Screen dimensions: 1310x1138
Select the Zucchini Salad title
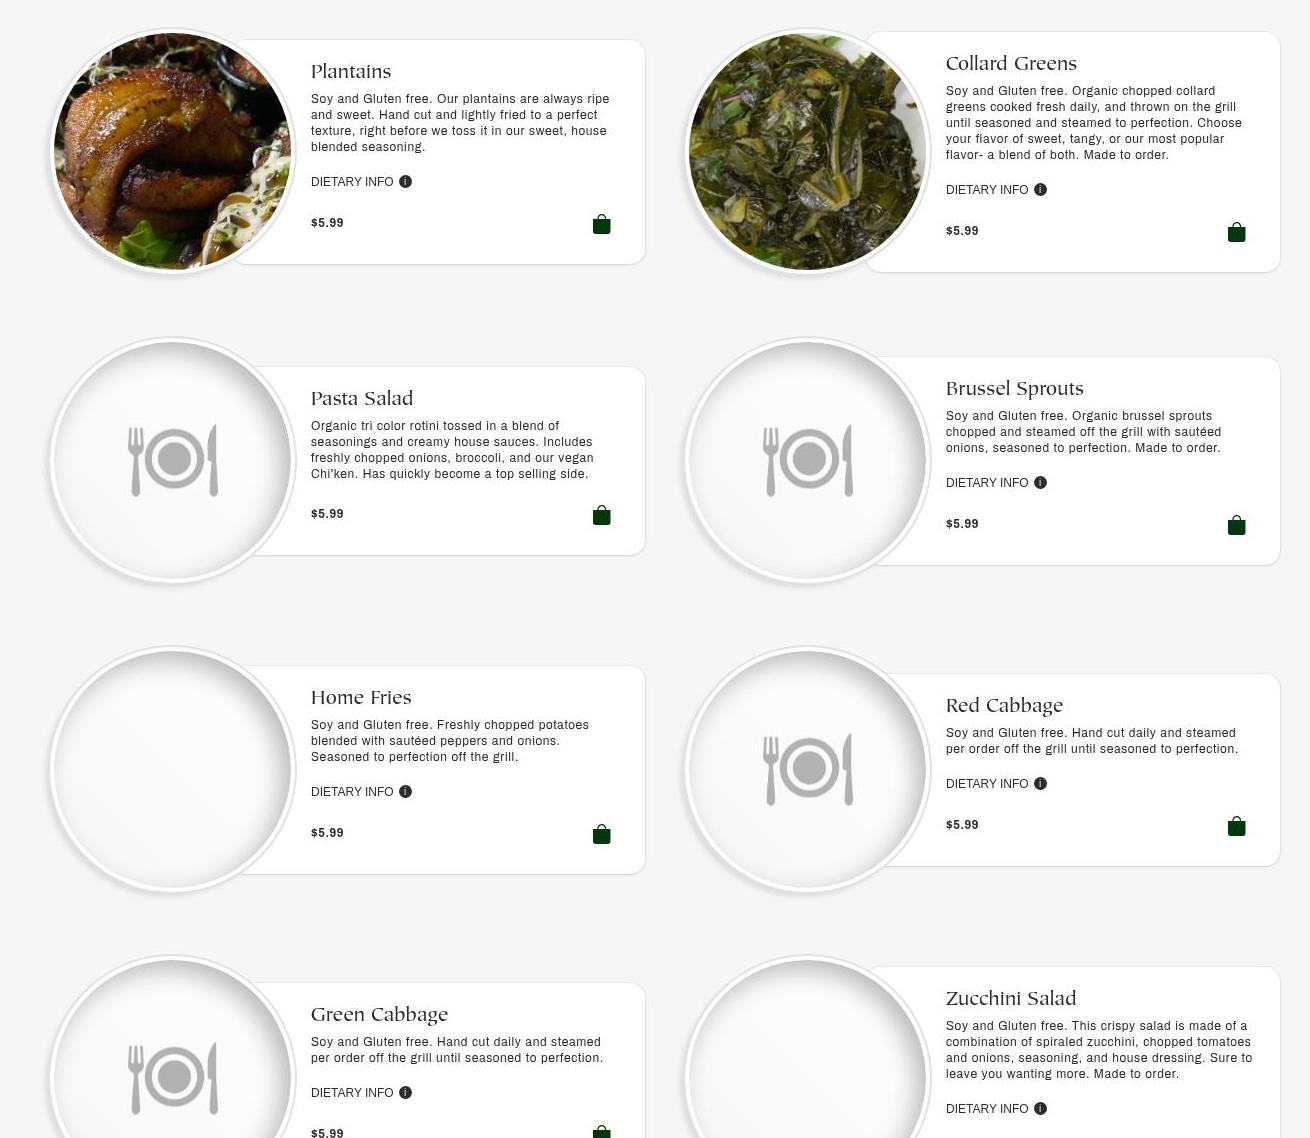click(1011, 998)
